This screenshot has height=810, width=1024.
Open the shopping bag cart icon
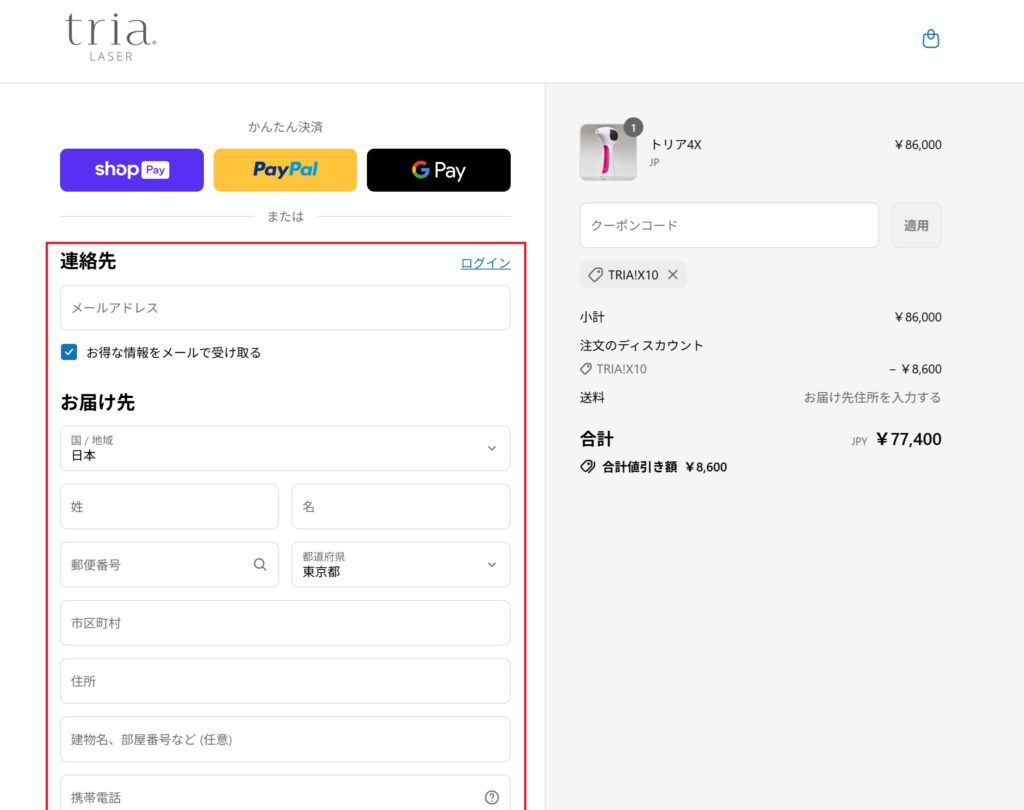click(x=931, y=39)
